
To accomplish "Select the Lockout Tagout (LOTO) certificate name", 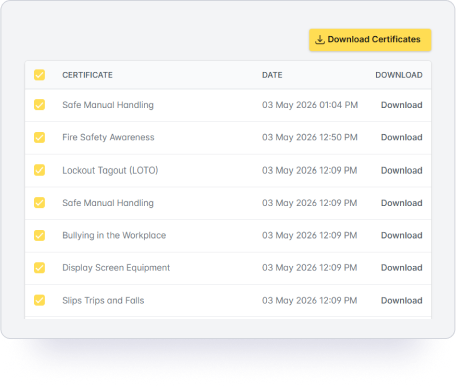I will pos(110,170).
